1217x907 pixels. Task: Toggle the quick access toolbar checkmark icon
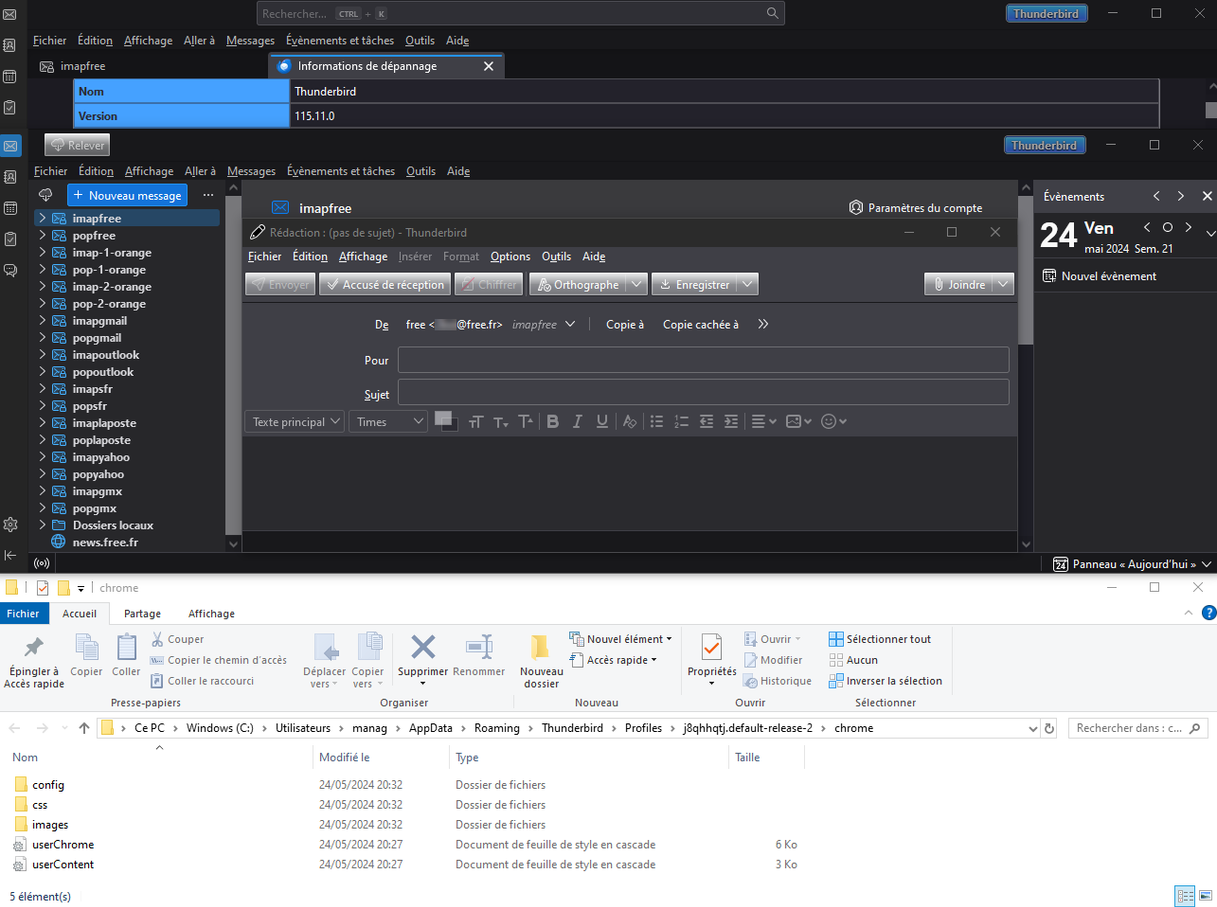pos(42,588)
